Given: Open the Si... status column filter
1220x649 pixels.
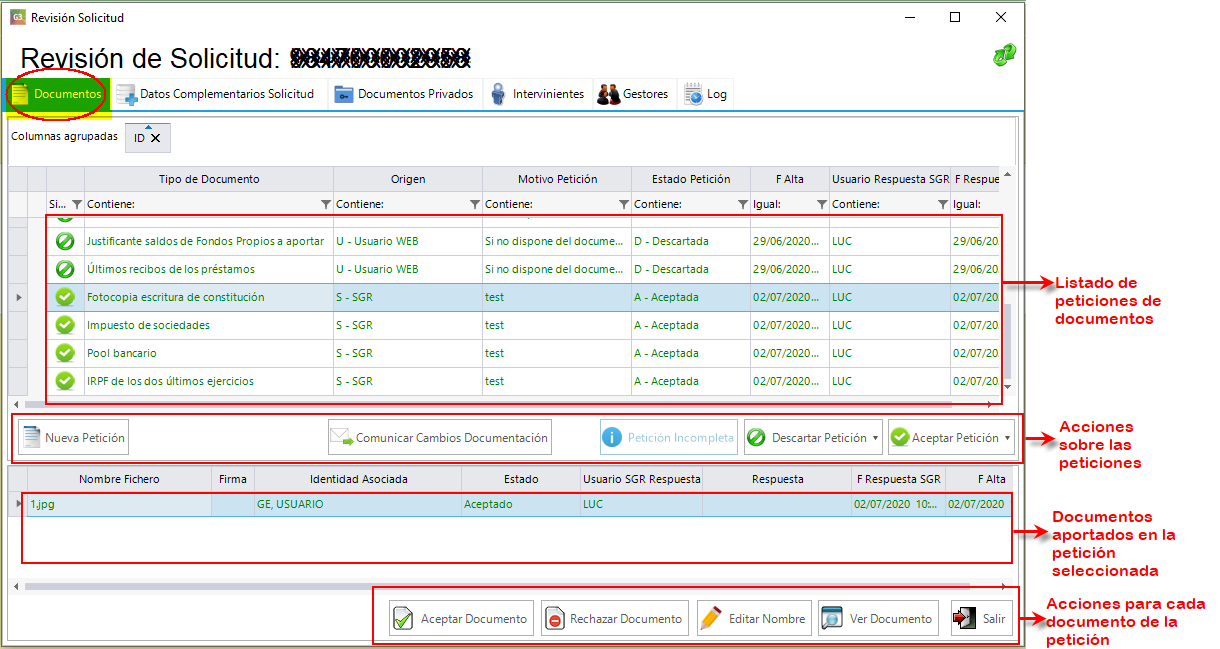Looking at the screenshot, I should point(77,204).
